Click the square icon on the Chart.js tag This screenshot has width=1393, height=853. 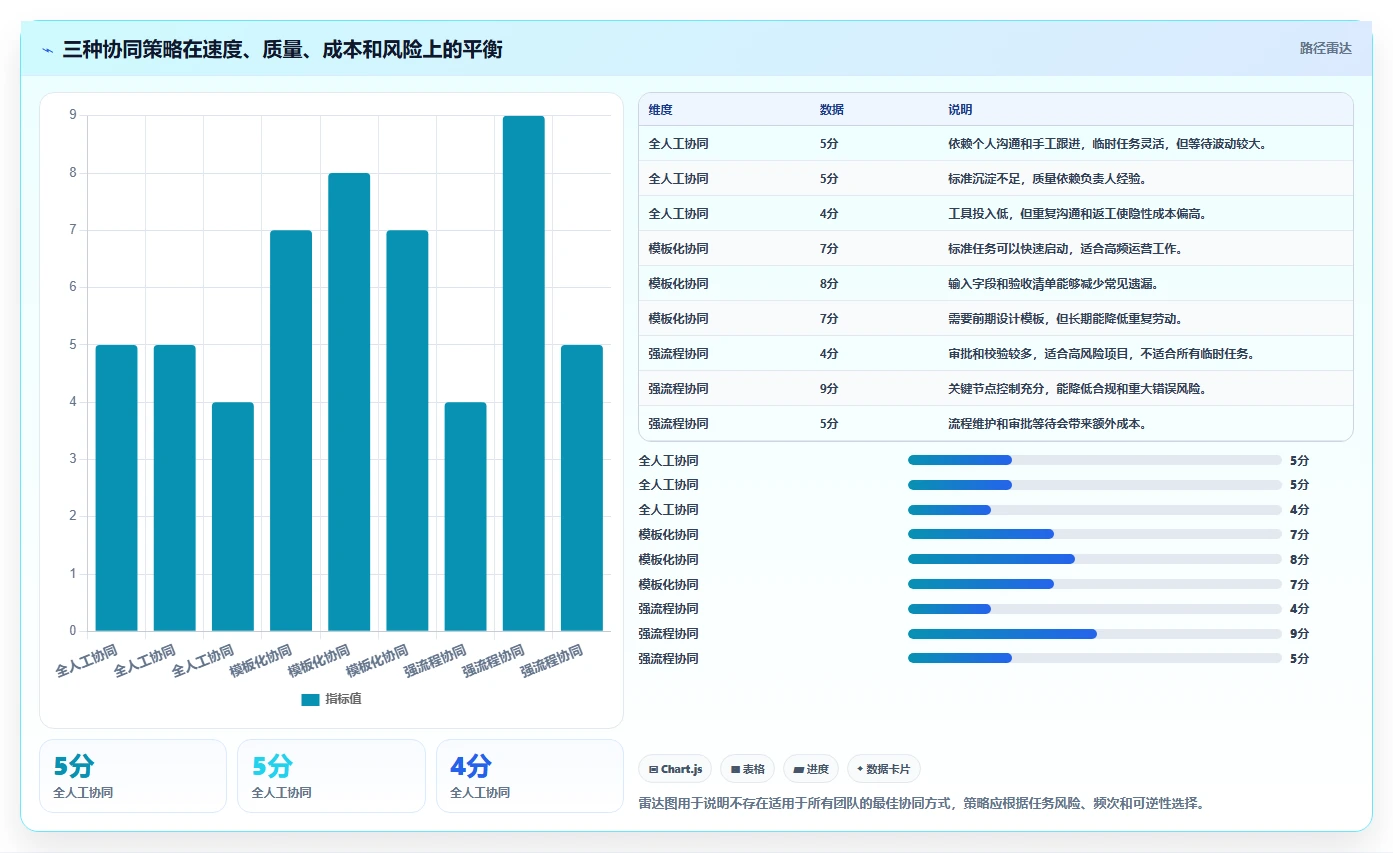(x=653, y=770)
